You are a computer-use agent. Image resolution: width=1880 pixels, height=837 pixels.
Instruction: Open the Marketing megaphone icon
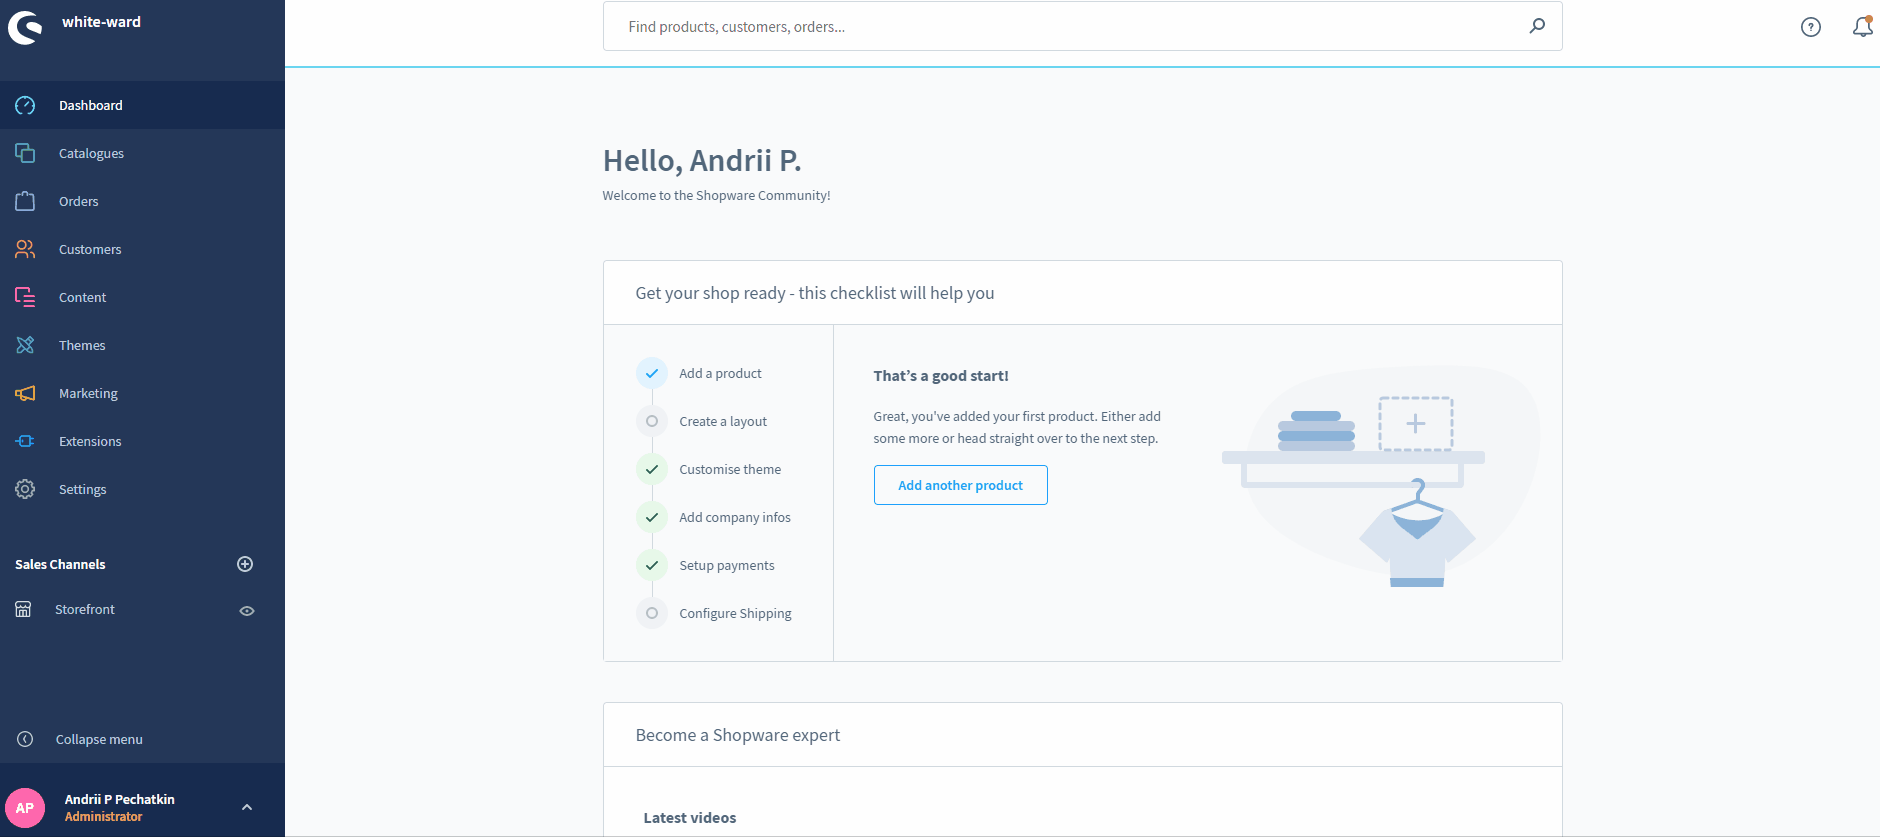coord(25,393)
